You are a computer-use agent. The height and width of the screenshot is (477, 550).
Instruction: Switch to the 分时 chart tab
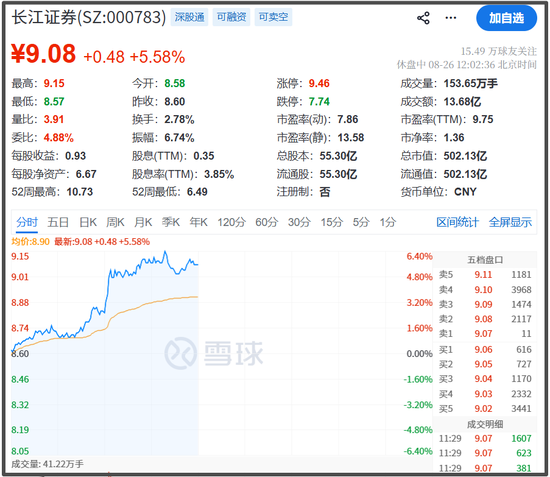coord(27,222)
